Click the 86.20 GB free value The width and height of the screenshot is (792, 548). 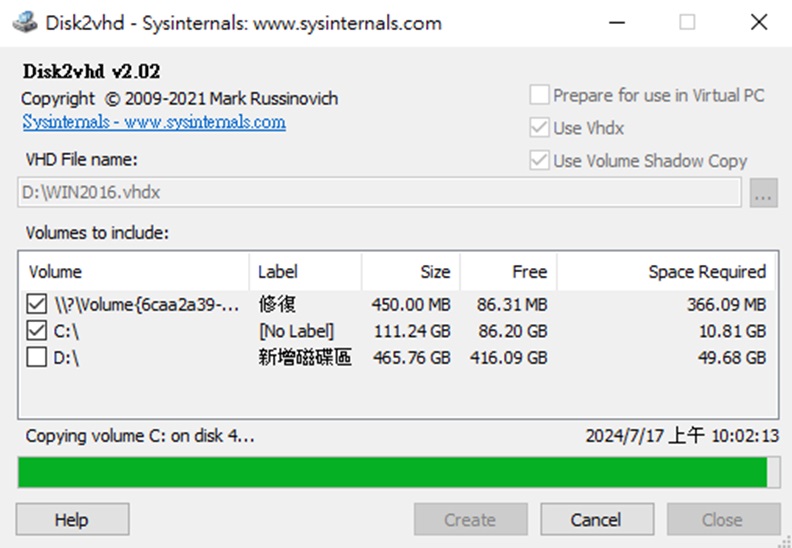coord(513,331)
